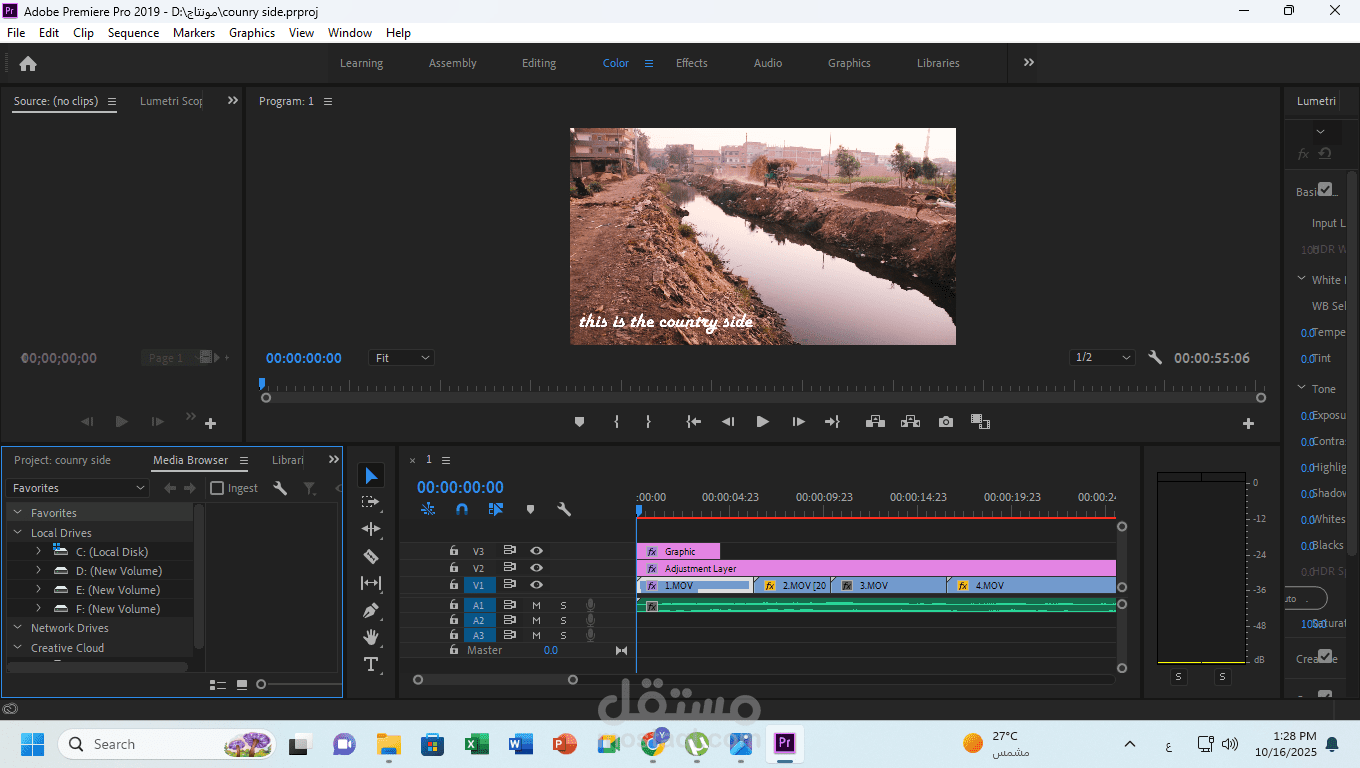This screenshot has height=768, width=1360.
Task: Collapse the Local Drives group
Action: tap(18, 533)
